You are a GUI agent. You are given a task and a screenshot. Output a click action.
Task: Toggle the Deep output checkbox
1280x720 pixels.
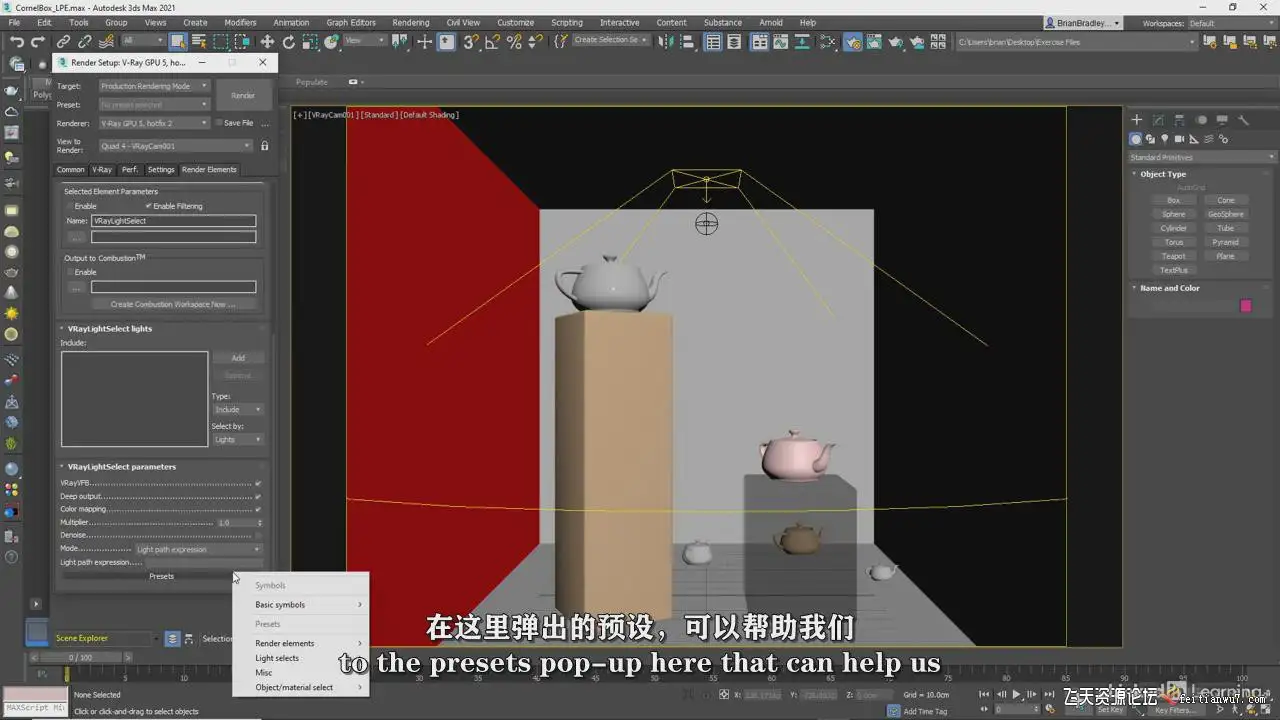tap(258, 496)
